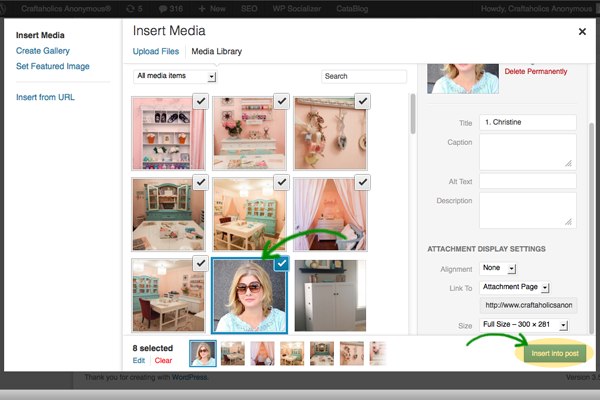Select the Media Library tab
This screenshot has height=400, width=600.
pyautogui.click(x=218, y=51)
